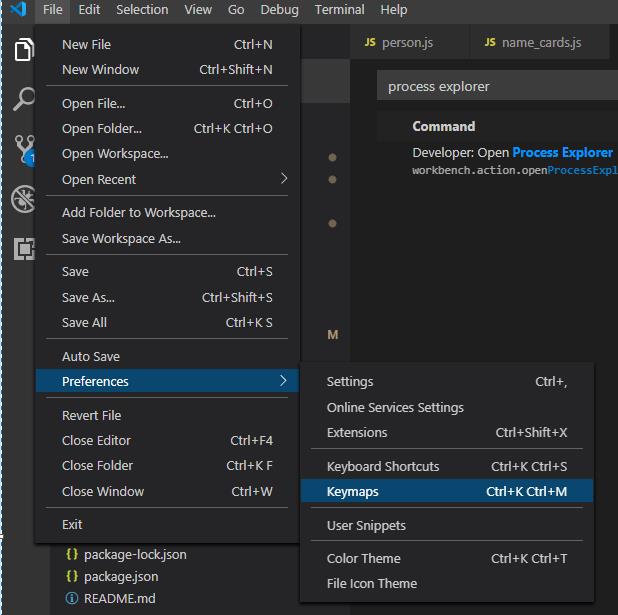The width and height of the screenshot is (618, 615).
Task: Expand the Open Recent submenu arrow
Action: pos(283,179)
